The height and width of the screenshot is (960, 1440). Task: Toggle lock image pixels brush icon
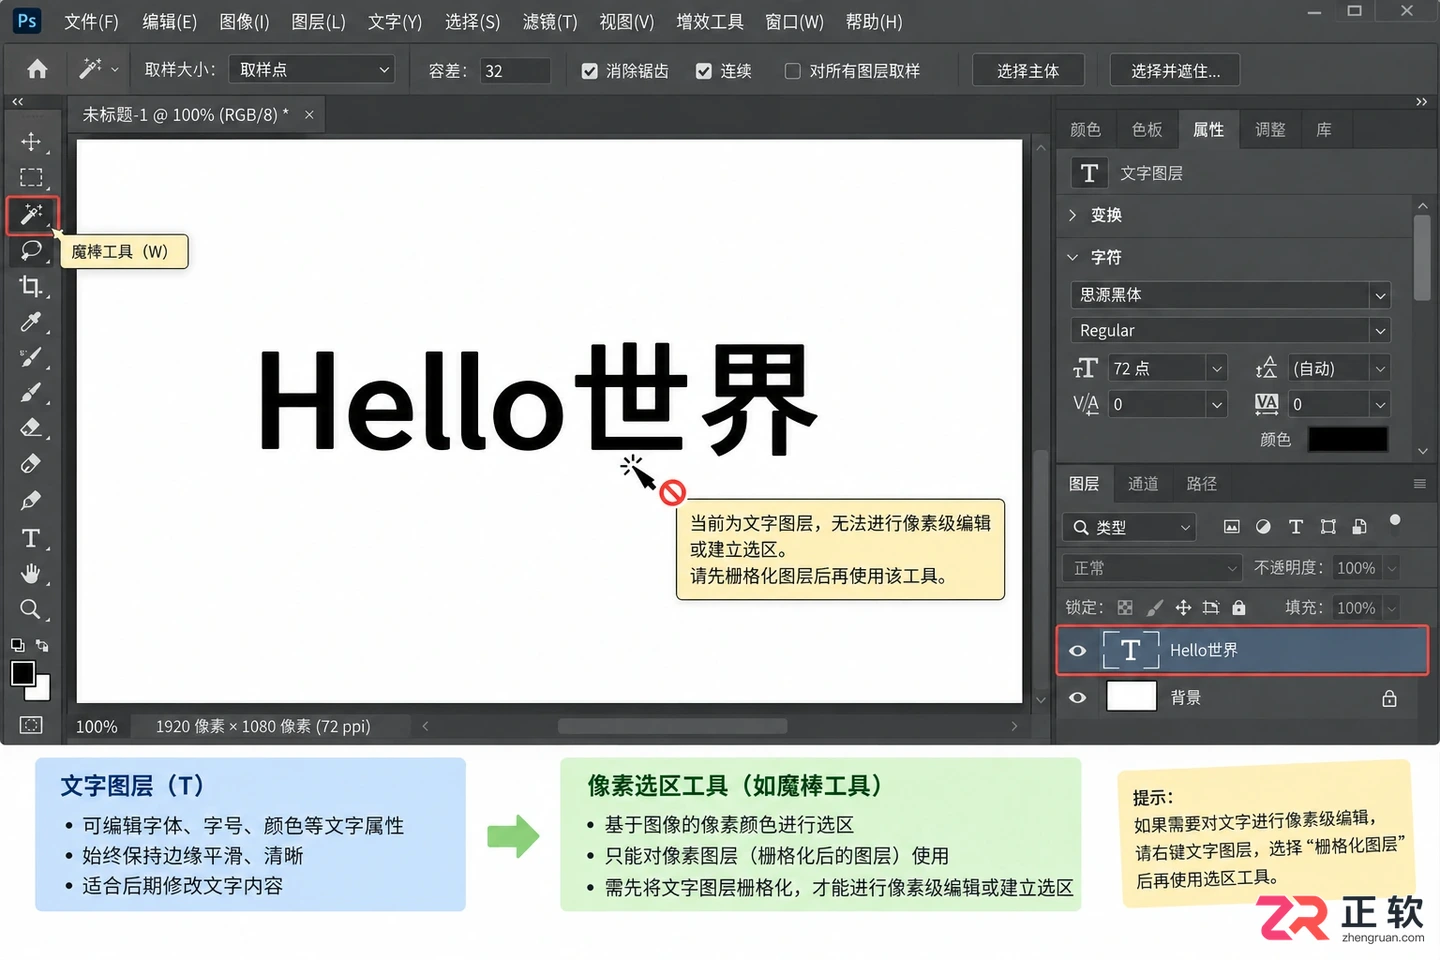[x=1154, y=608]
